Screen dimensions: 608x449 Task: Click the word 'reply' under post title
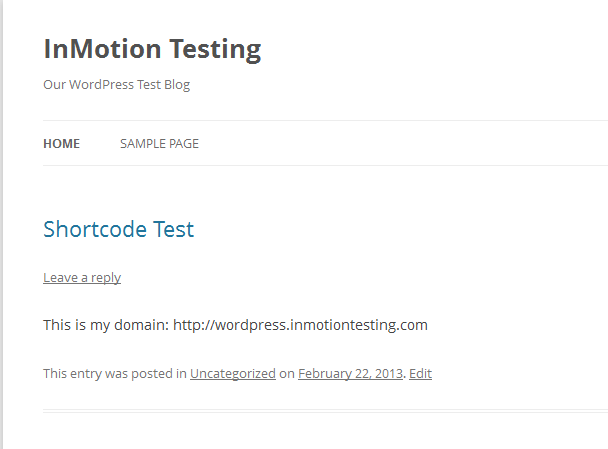[105, 278]
